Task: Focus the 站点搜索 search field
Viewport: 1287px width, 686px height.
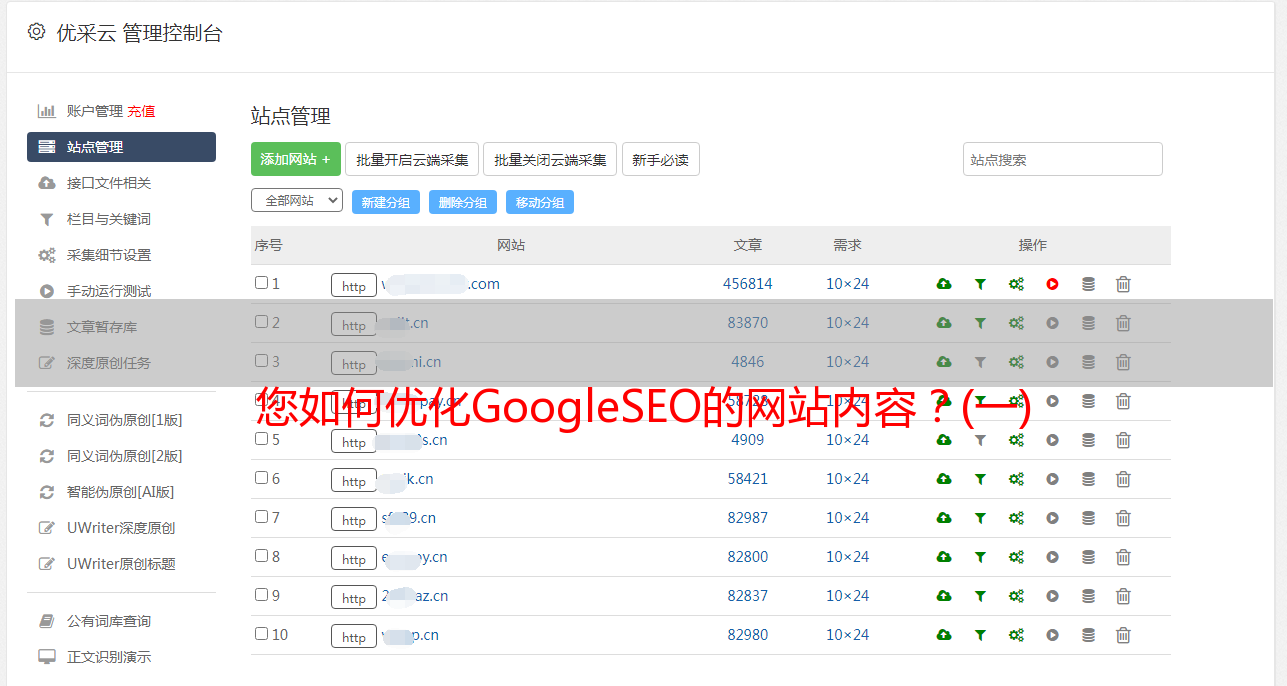Action: coord(1063,159)
